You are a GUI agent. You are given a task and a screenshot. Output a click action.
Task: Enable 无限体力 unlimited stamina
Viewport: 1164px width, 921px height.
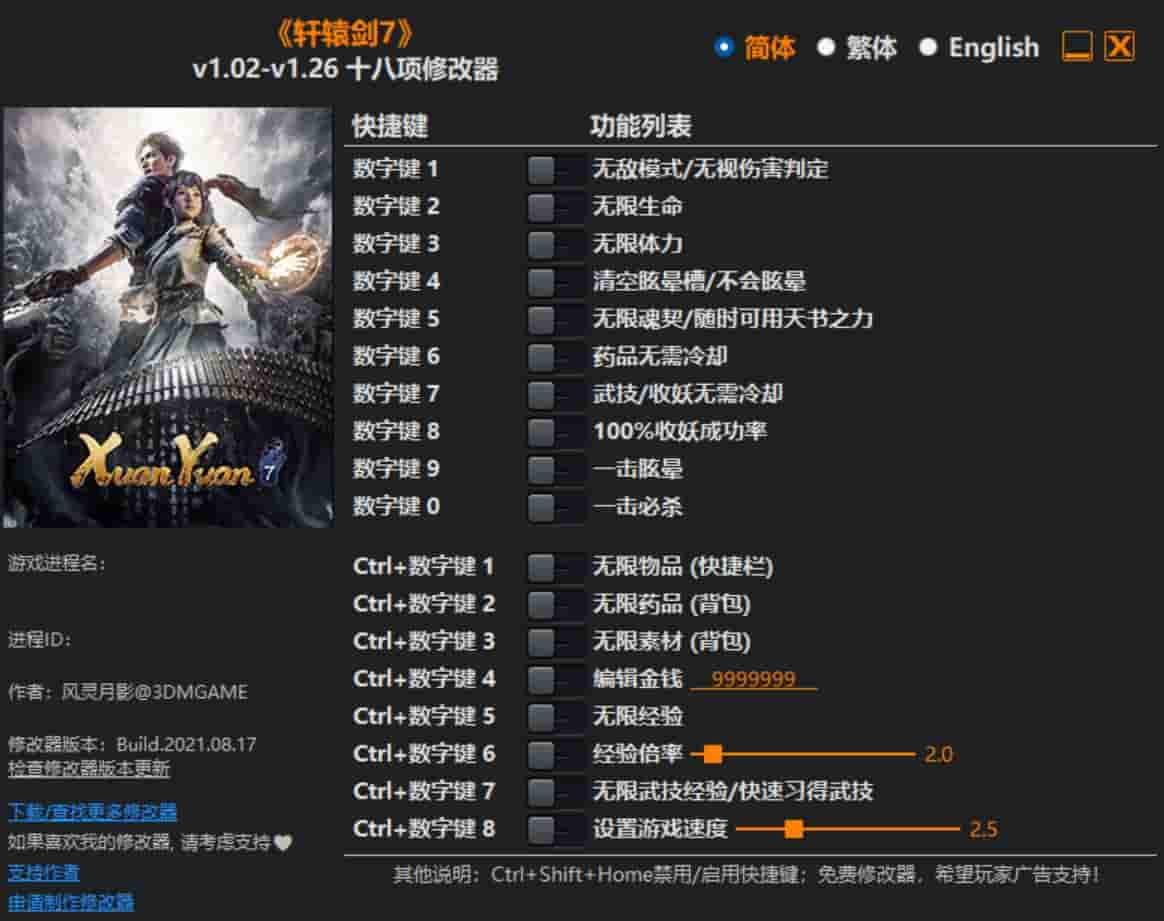tap(555, 244)
